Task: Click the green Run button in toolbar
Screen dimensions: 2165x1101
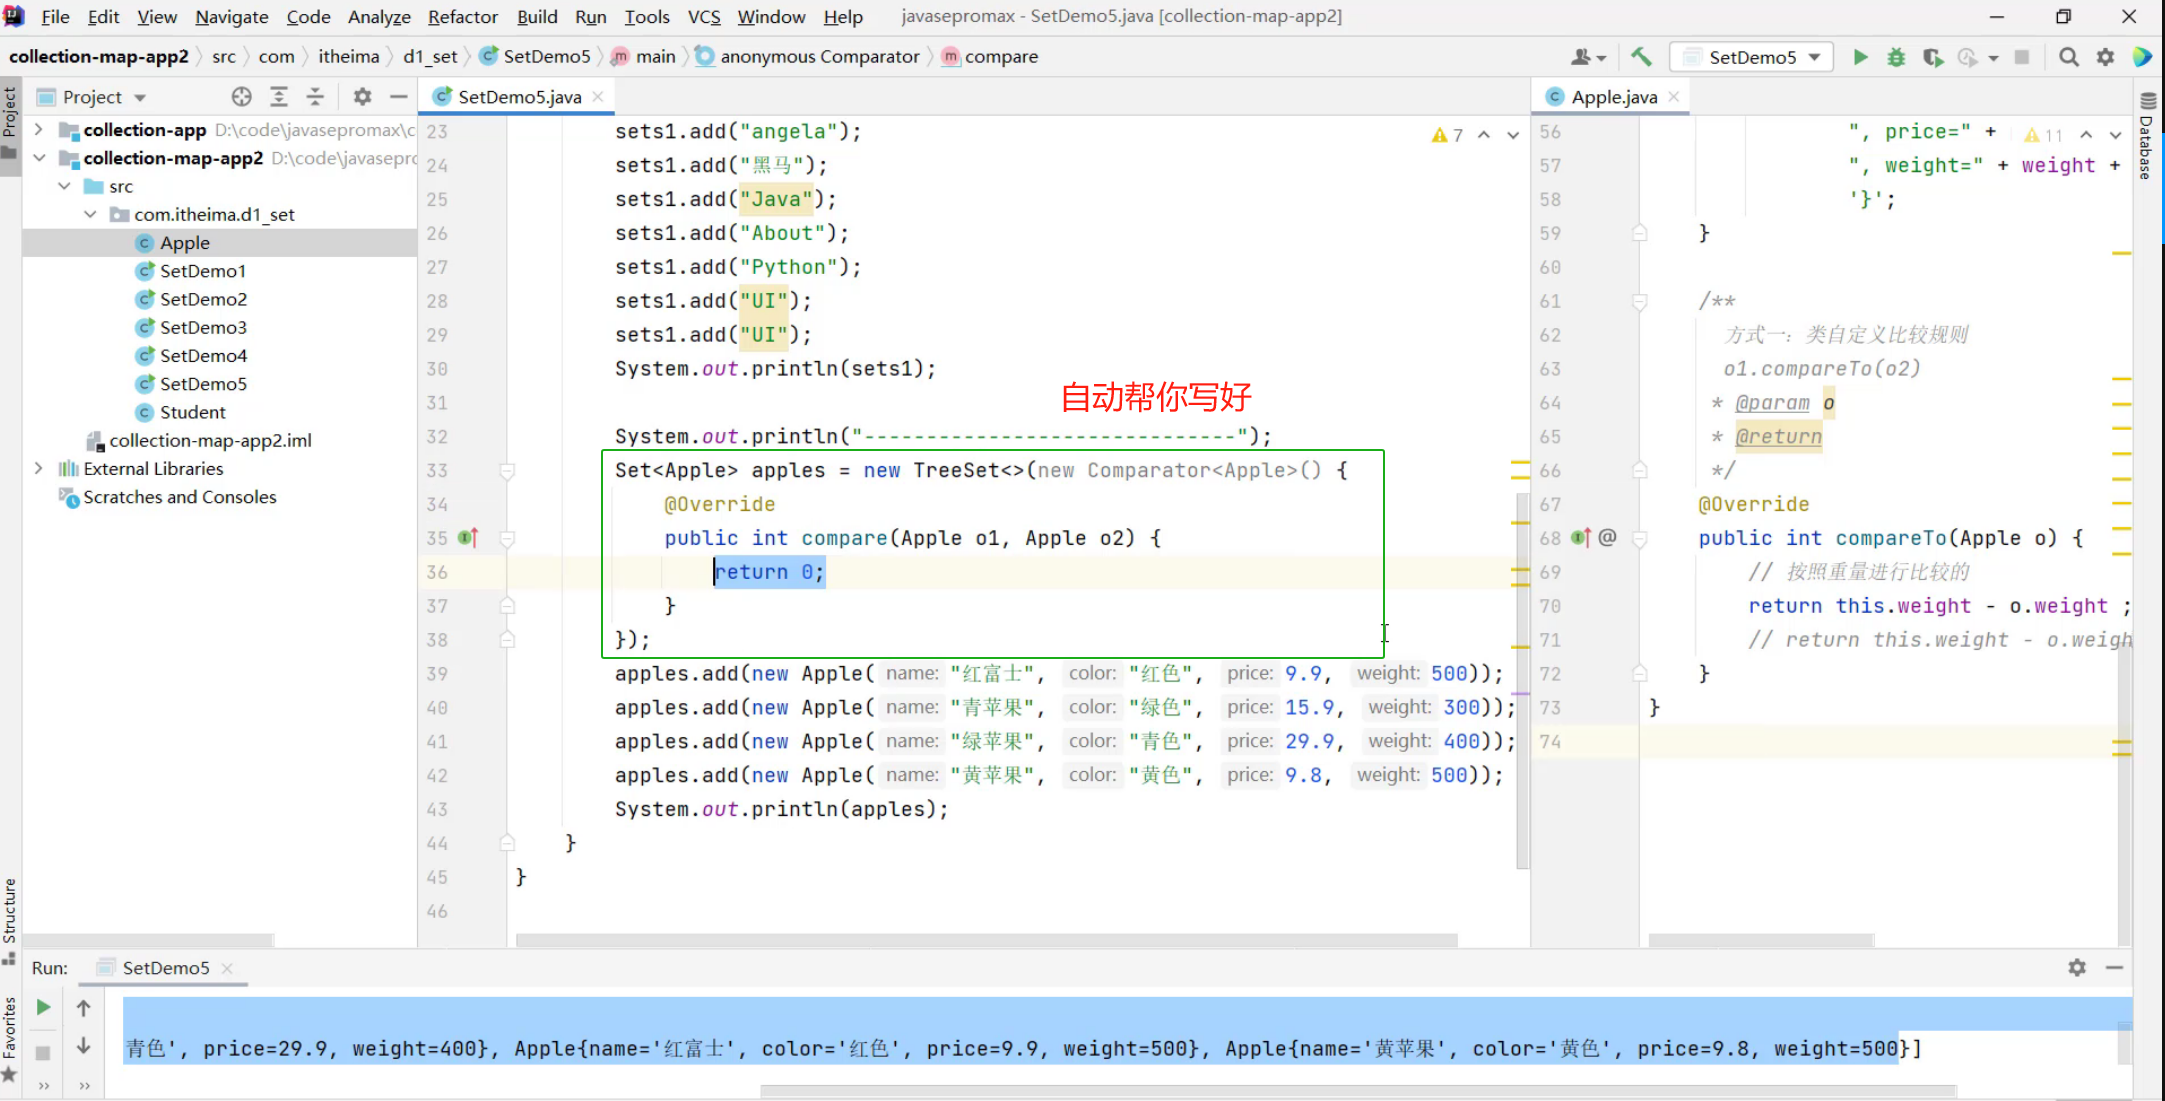Action: click(1860, 57)
